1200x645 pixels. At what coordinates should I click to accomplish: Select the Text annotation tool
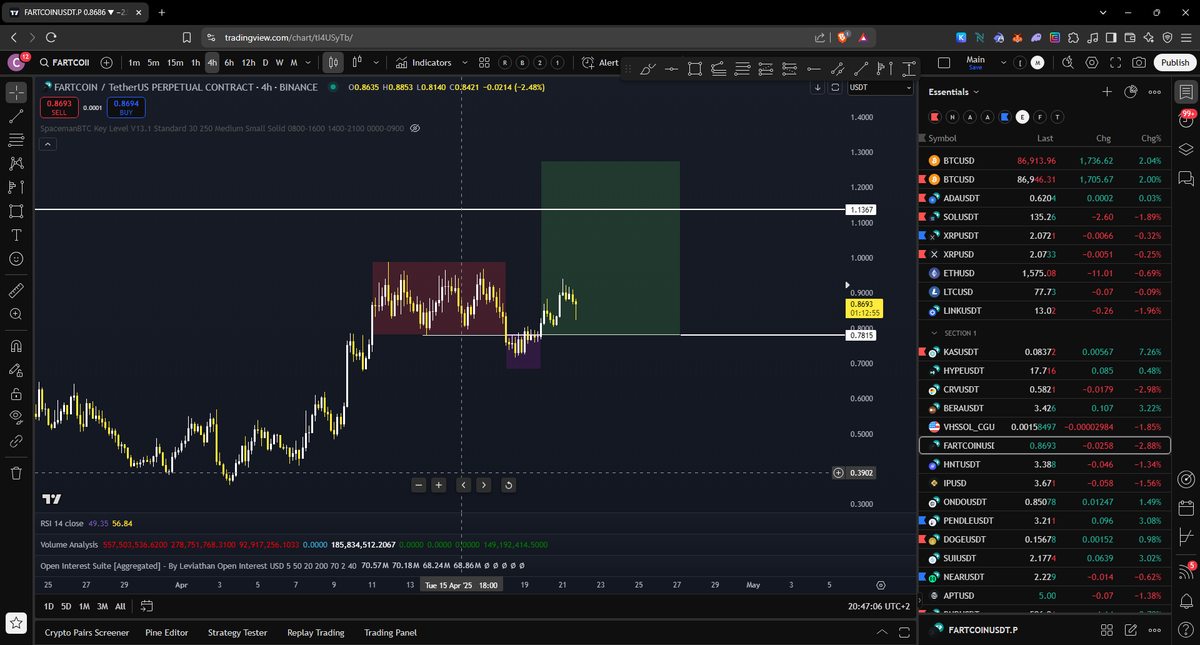click(16, 235)
